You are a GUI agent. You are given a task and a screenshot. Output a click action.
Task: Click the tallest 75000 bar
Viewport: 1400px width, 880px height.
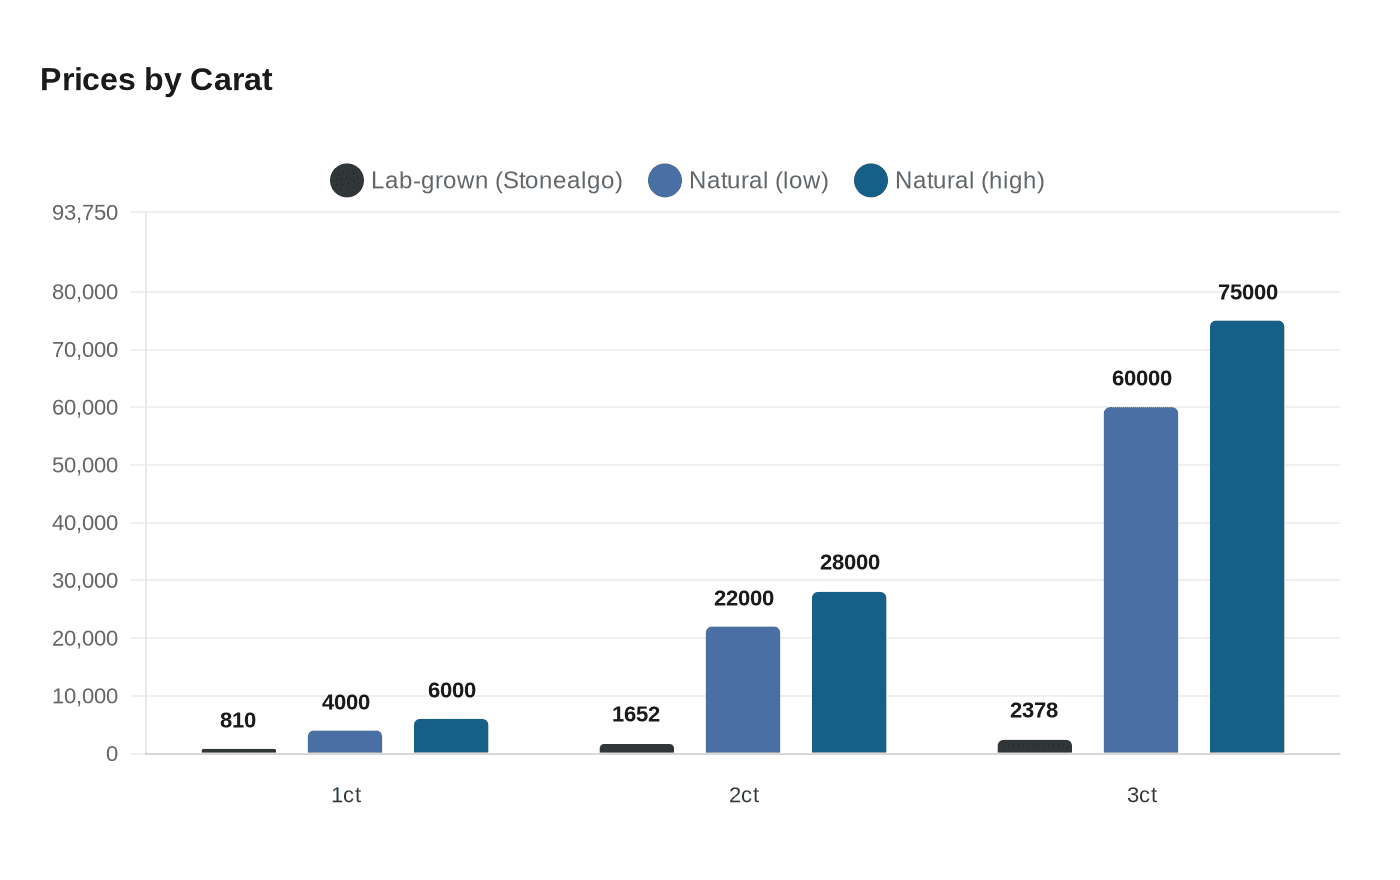point(1246,535)
